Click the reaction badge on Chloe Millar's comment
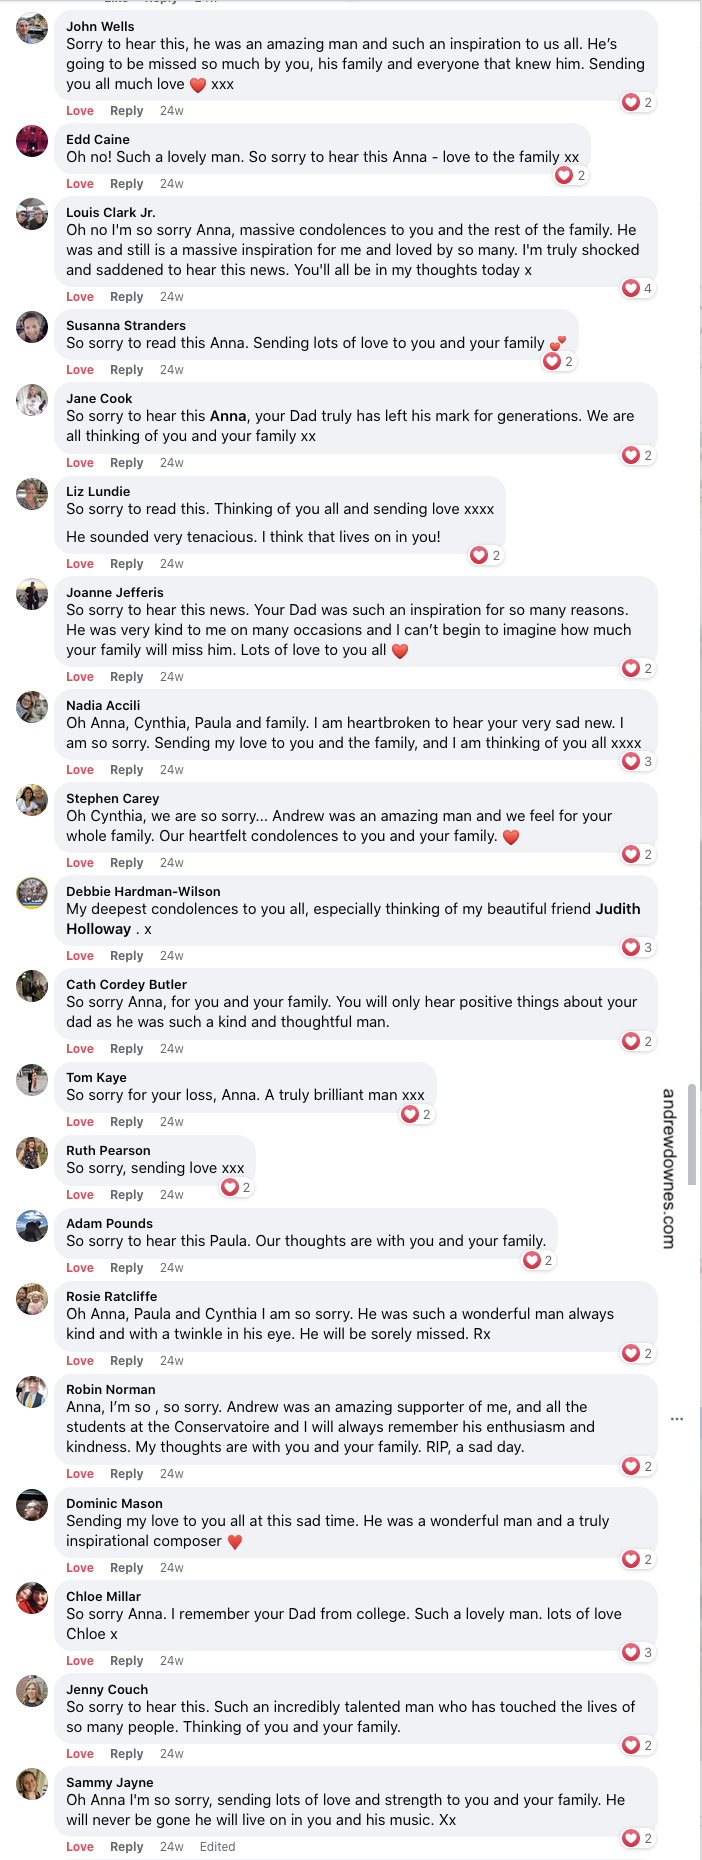 tap(636, 1652)
